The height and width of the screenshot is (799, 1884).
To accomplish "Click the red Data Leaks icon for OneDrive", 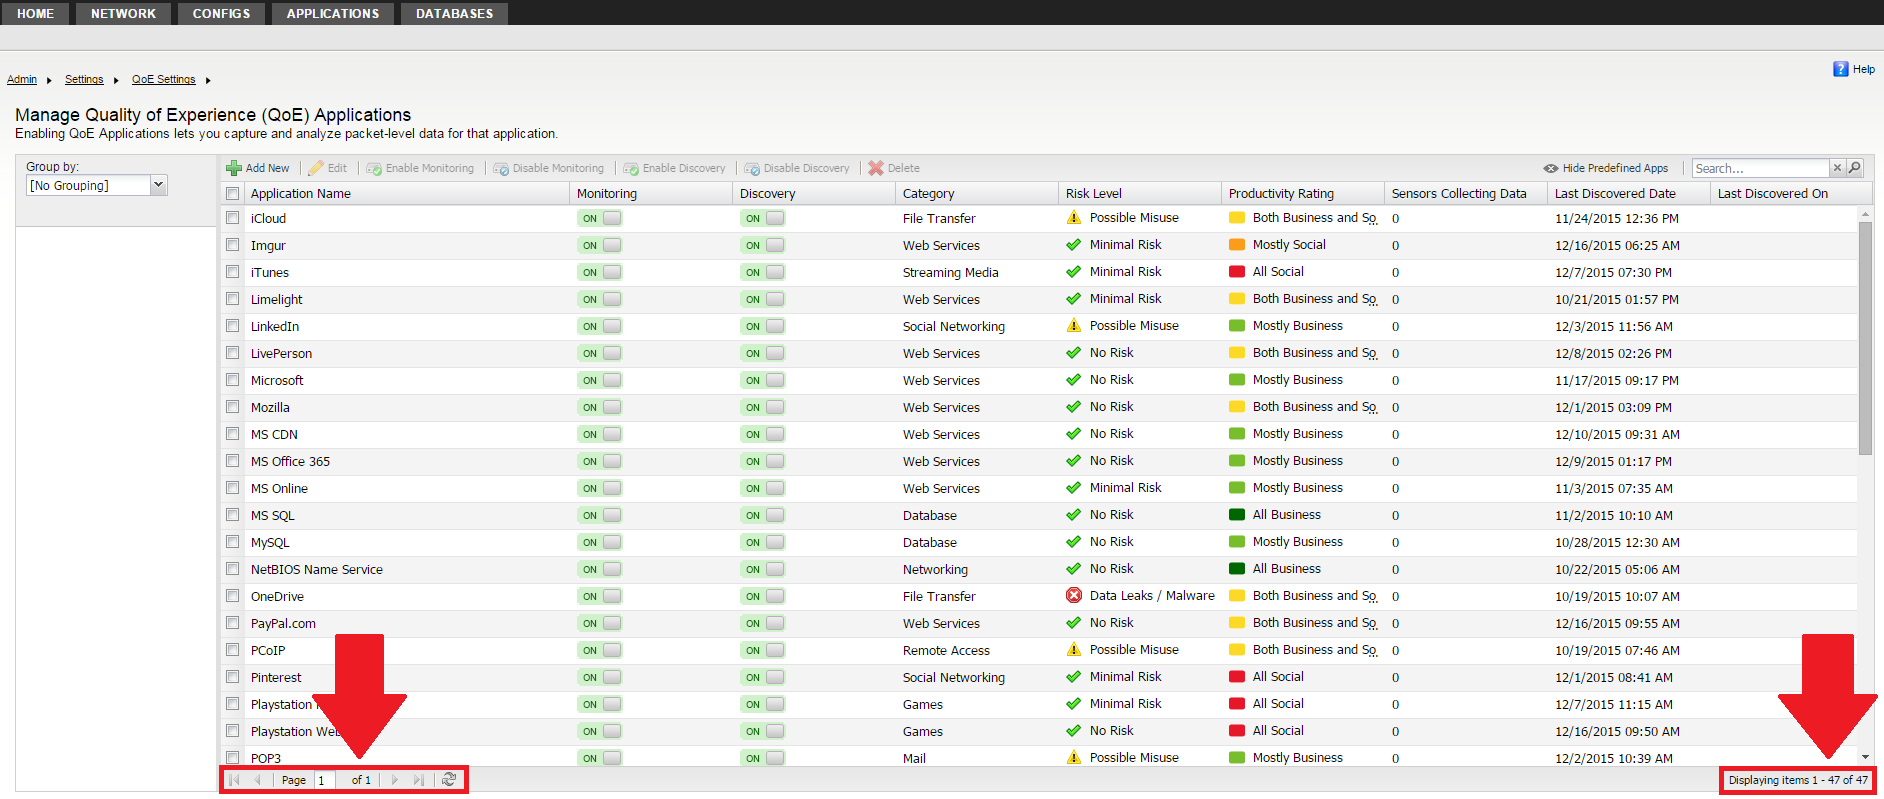I will click(1074, 596).
